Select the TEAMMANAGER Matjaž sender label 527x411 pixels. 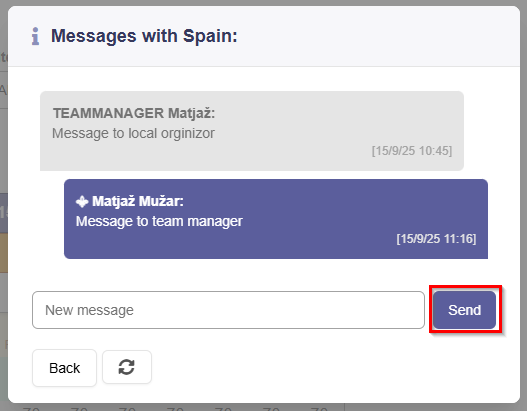[x=134, y=113]
